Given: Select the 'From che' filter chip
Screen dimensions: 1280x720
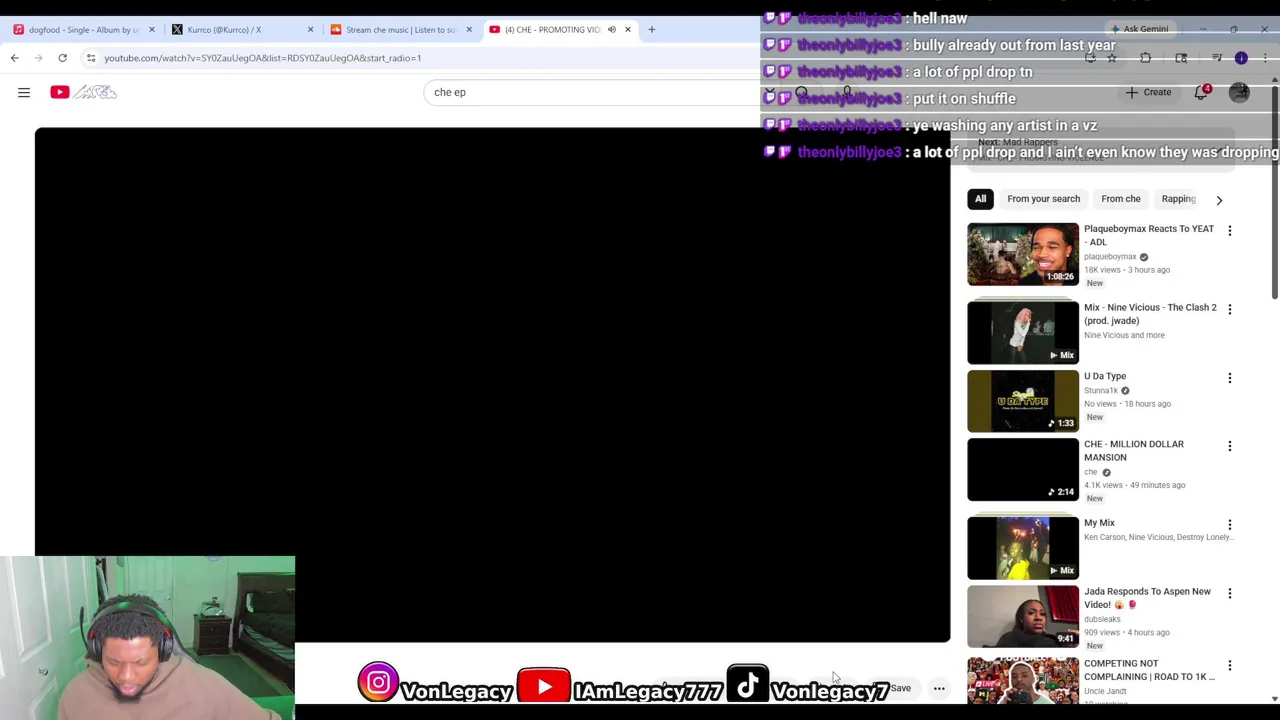Looking at the screenshot, I should coord(1121,199).
